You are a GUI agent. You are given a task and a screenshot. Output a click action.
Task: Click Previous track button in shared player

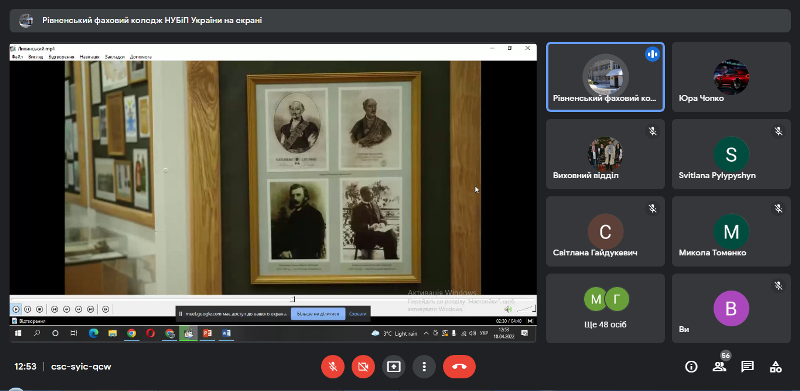[54, 309]
